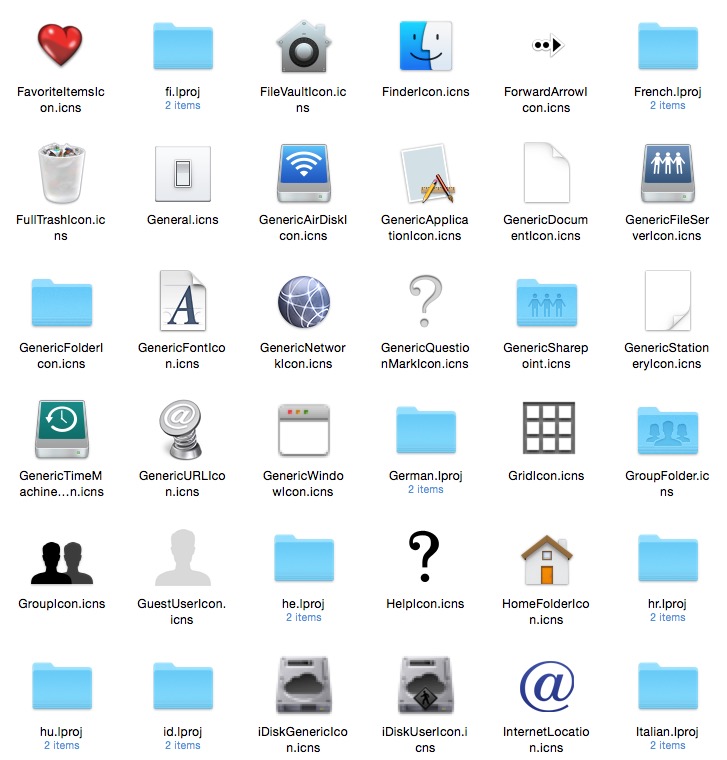Select the ForwardArrowIcon.icns arrow icon
This screenshot has width=727, height=760.
[547, 46]
